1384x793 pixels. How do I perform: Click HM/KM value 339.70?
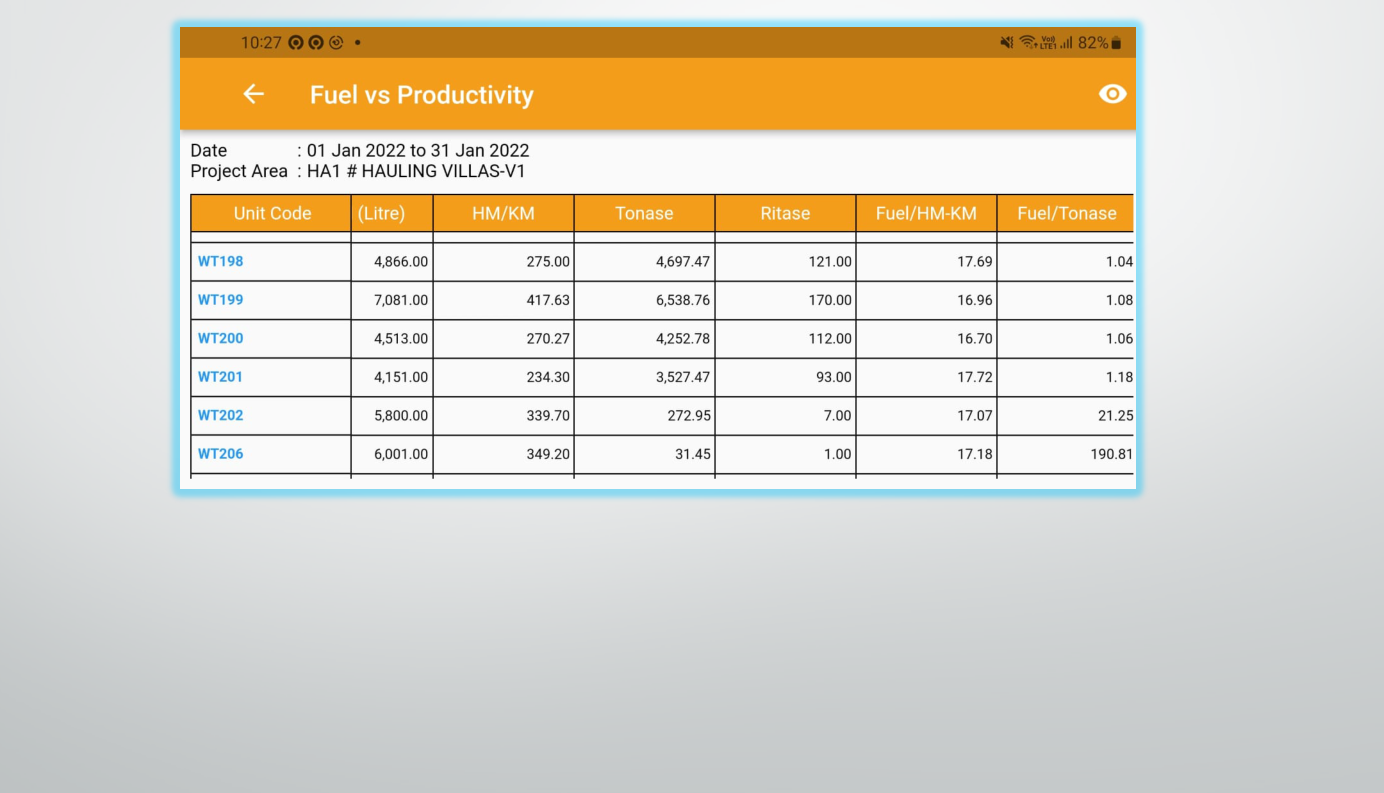pyautogui.click(x=548, y=416)
